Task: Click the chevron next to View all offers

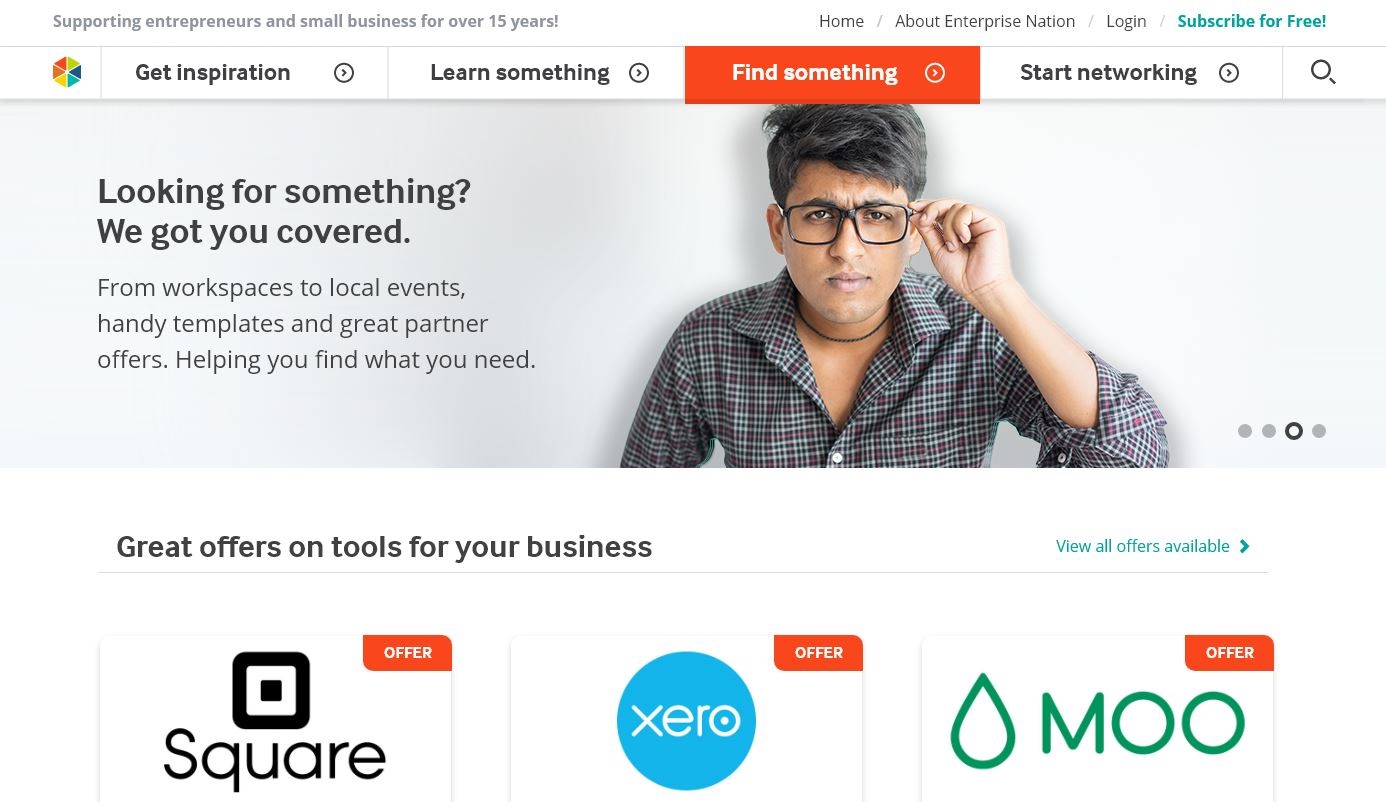Action: 1244,546
